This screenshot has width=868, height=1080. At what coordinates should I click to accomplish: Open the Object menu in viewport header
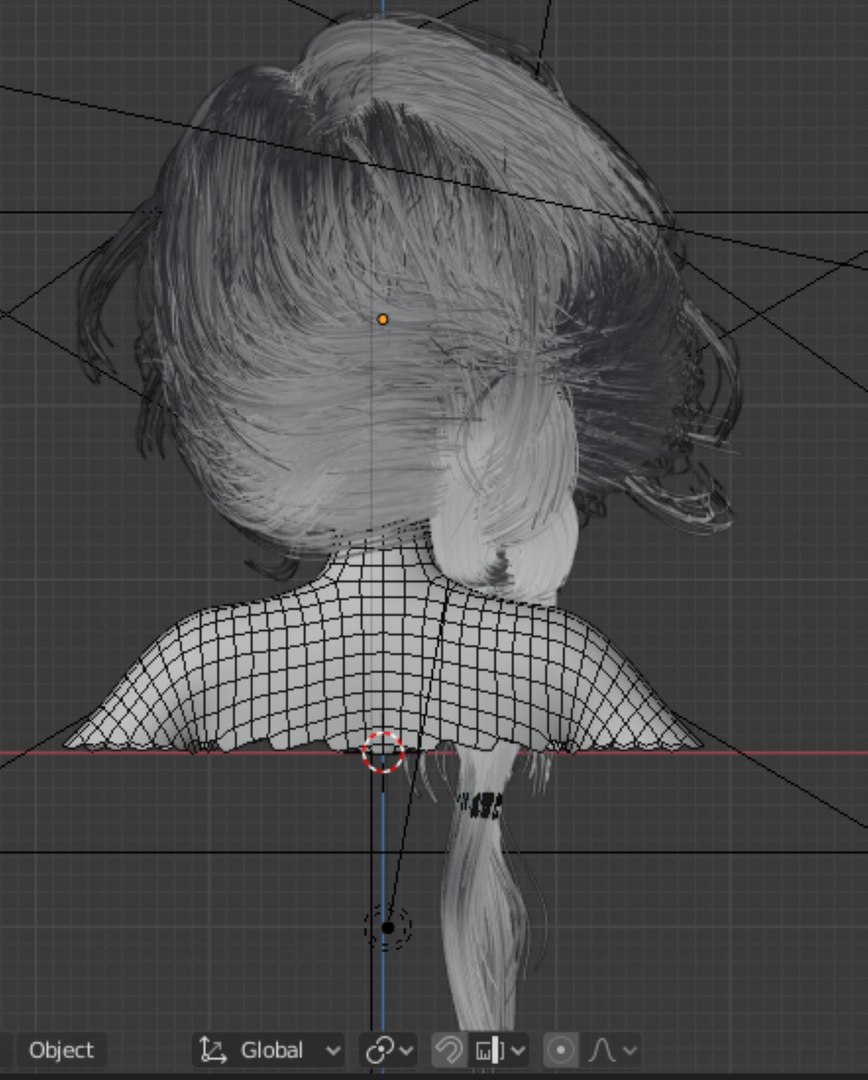click(x=61, y=1050)
